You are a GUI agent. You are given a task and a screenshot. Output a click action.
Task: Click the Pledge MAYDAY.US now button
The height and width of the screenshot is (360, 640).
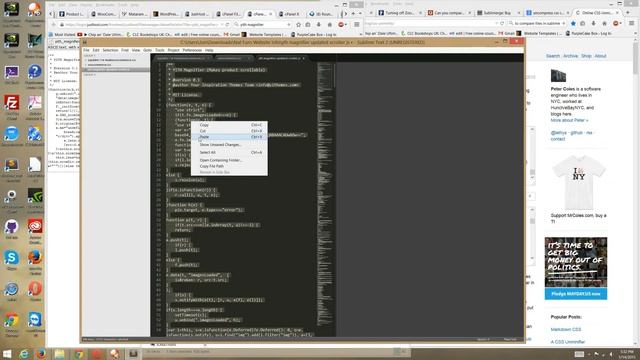(x=576, y=294)
